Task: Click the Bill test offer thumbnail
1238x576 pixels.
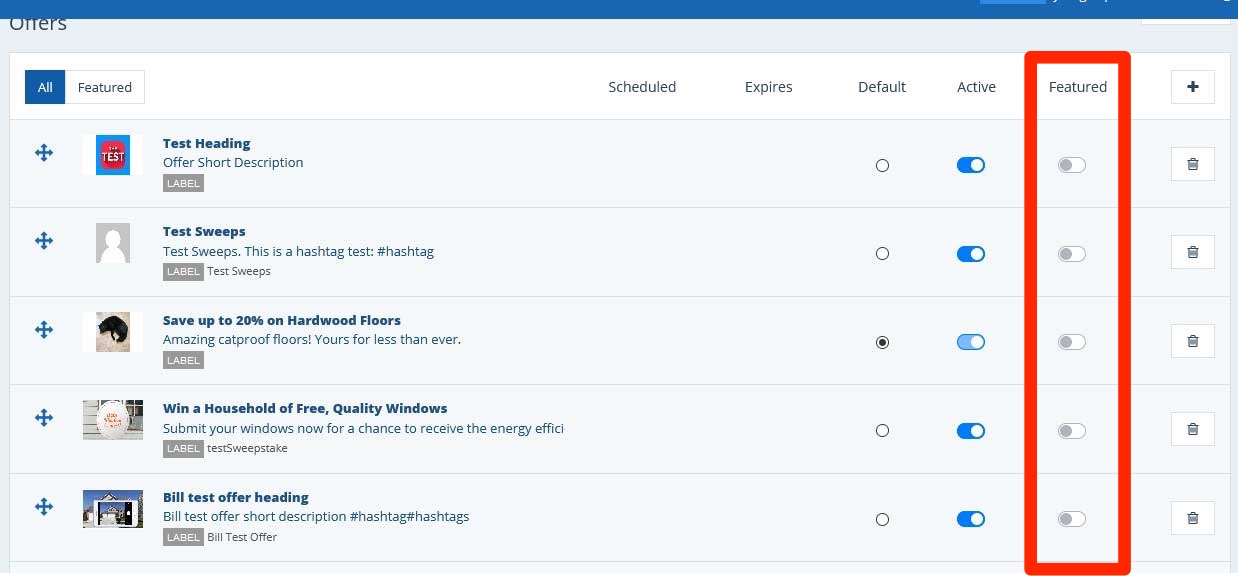Action: tap(113, 509)
